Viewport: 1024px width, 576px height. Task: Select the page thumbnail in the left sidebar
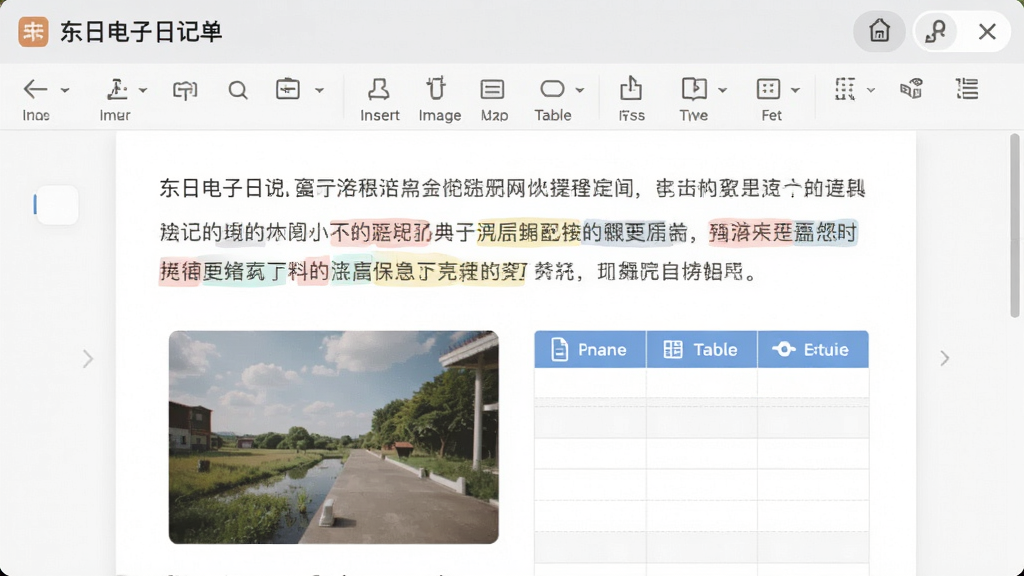tap(57, 204)
